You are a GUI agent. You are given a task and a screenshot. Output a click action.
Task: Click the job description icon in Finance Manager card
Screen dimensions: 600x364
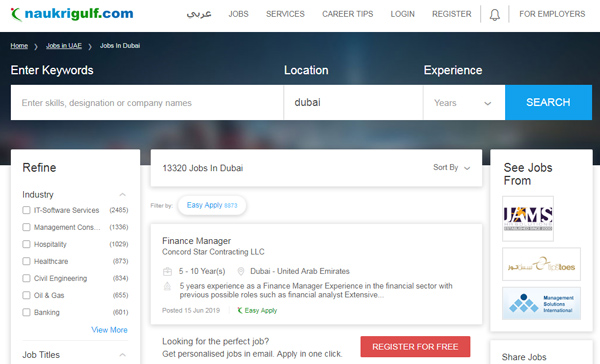tap(167, 286)
